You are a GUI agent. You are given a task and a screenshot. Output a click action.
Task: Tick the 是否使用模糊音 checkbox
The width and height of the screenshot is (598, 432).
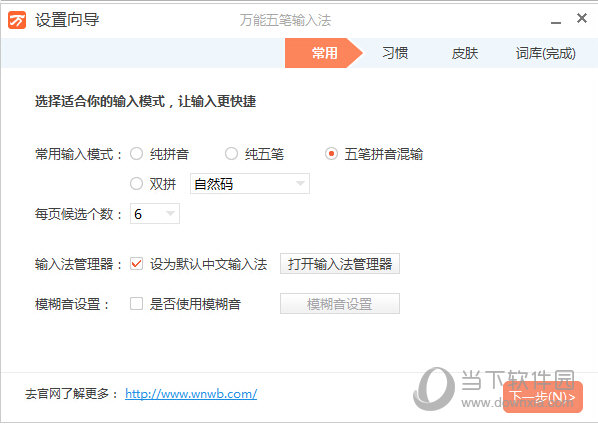pos(137,304)
